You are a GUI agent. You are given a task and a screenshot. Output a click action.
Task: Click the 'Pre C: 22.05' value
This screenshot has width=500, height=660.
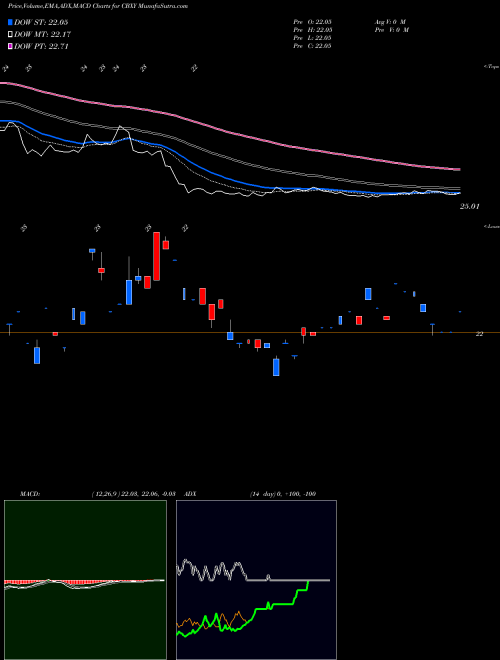coord(313,46)
